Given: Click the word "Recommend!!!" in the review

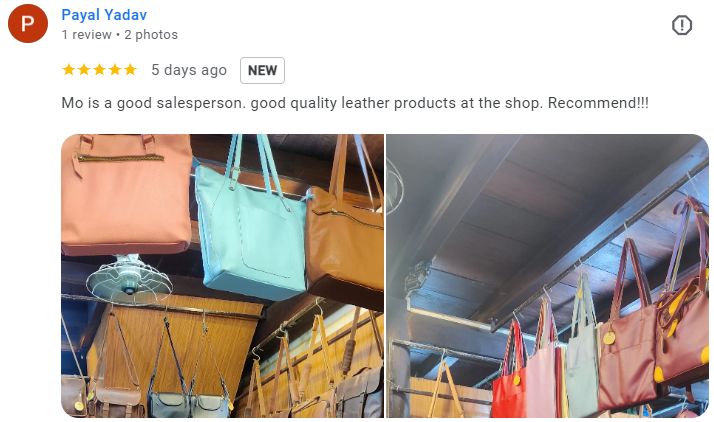Looking at the screenshot, I should point(598,103).
